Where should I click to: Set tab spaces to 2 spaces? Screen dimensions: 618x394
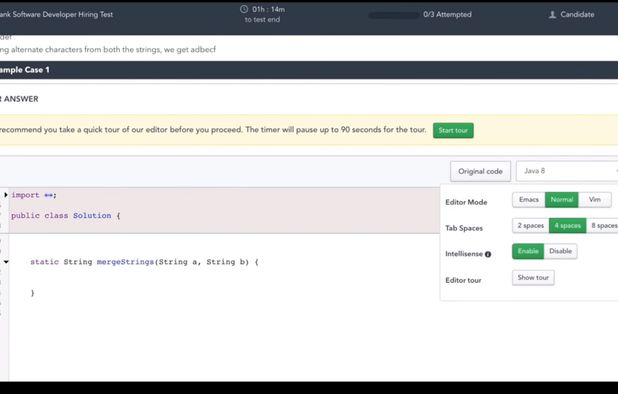(x=531, y=226)
